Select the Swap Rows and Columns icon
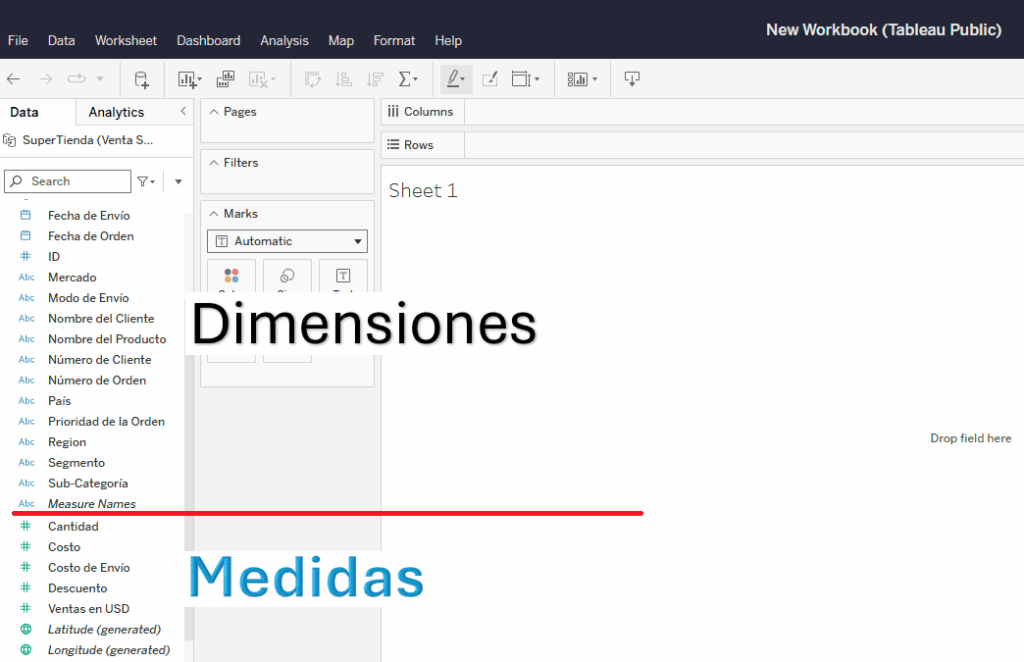1024x662 pixels. [313, 79]
